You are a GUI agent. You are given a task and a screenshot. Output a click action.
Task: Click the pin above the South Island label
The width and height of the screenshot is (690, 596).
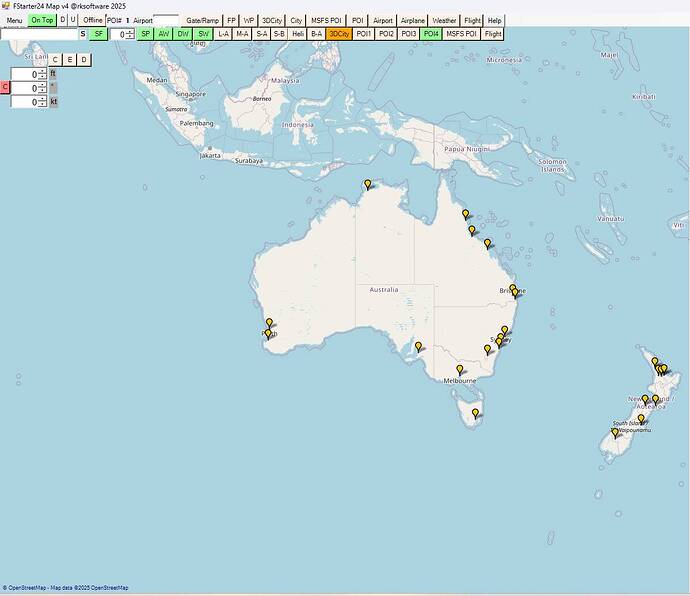pos(641,419)
